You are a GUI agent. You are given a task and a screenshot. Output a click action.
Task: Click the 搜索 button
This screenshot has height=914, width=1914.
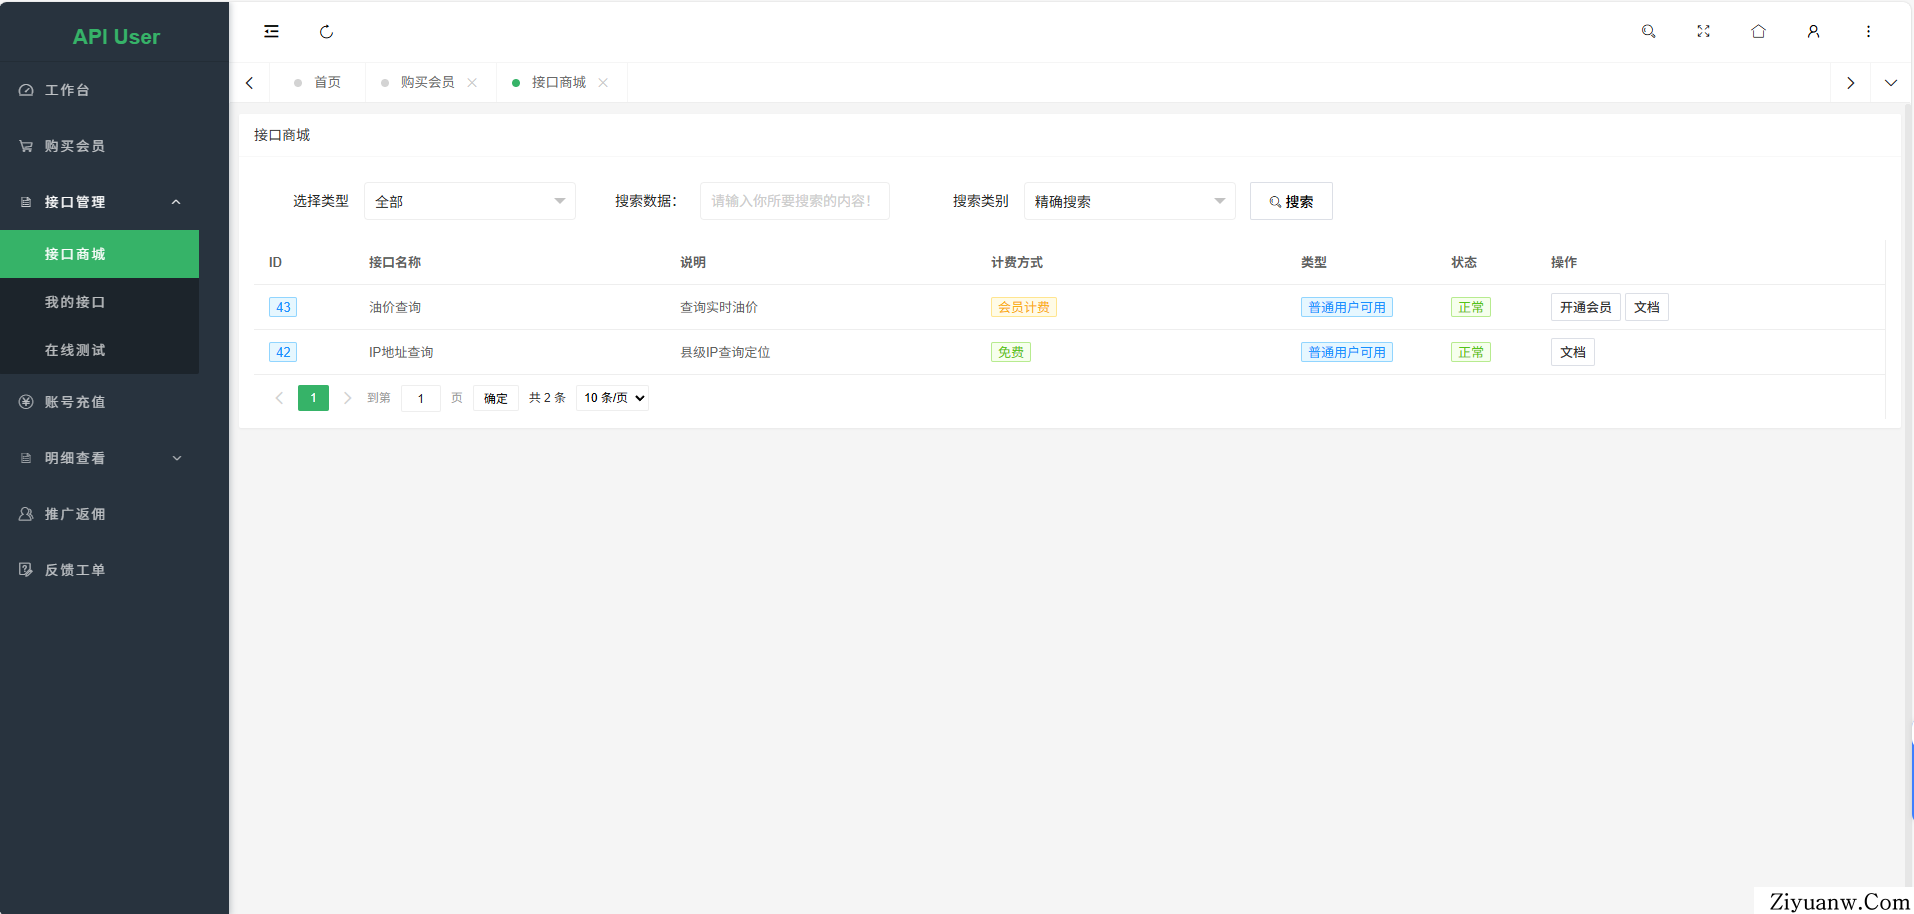pos(1291,201)
